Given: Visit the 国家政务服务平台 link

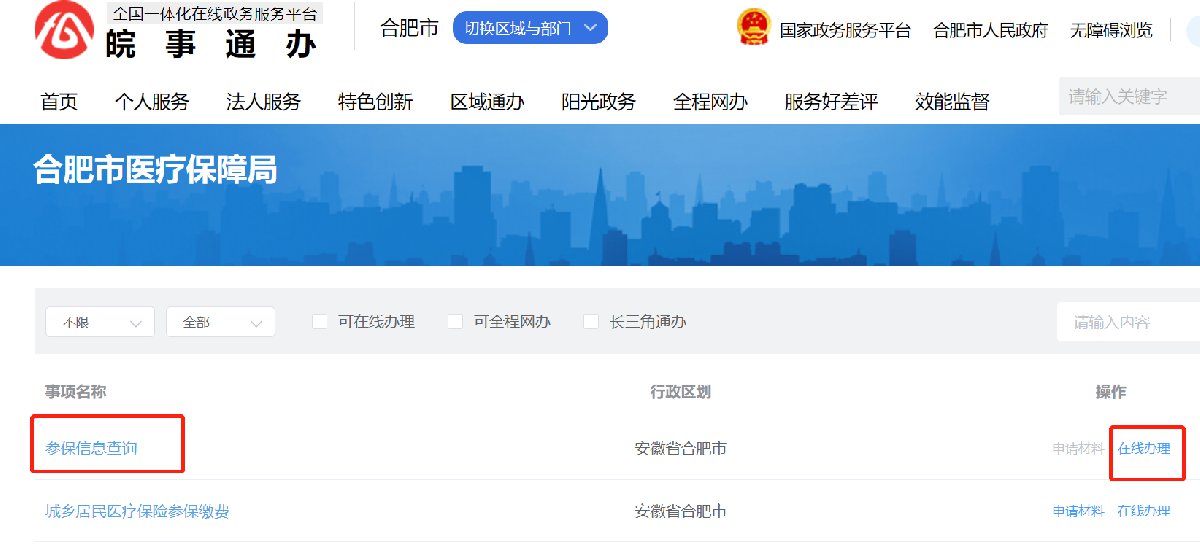Looking at the screenshot, I should click(845, 30).
